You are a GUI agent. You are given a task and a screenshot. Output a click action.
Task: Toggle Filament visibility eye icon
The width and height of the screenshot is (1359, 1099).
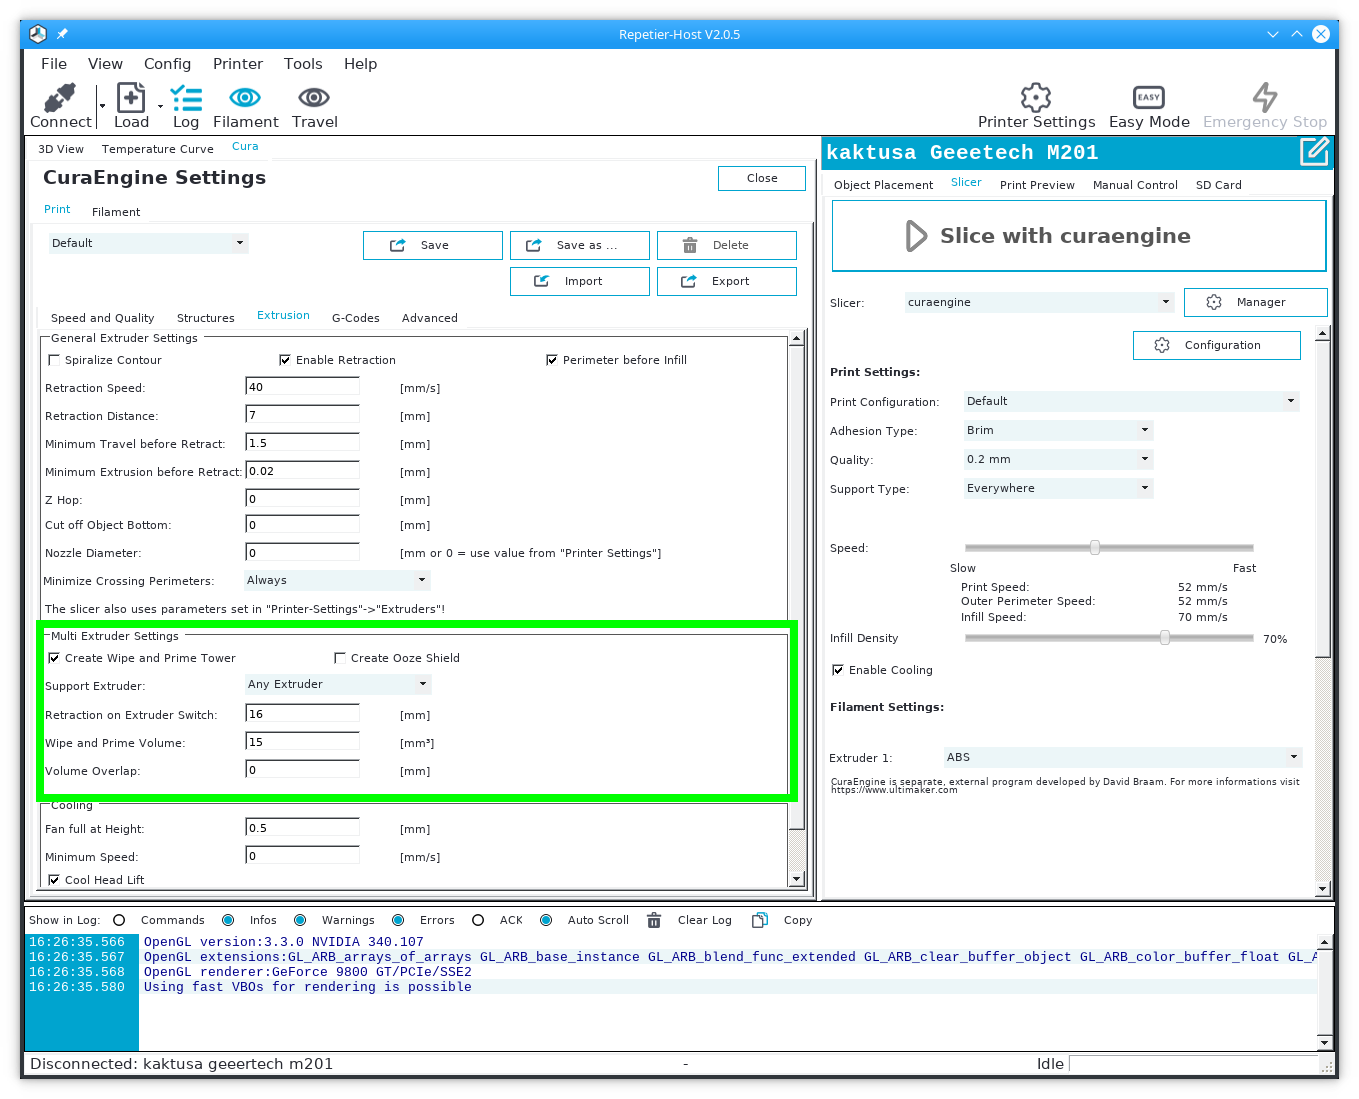pos(245,97)
